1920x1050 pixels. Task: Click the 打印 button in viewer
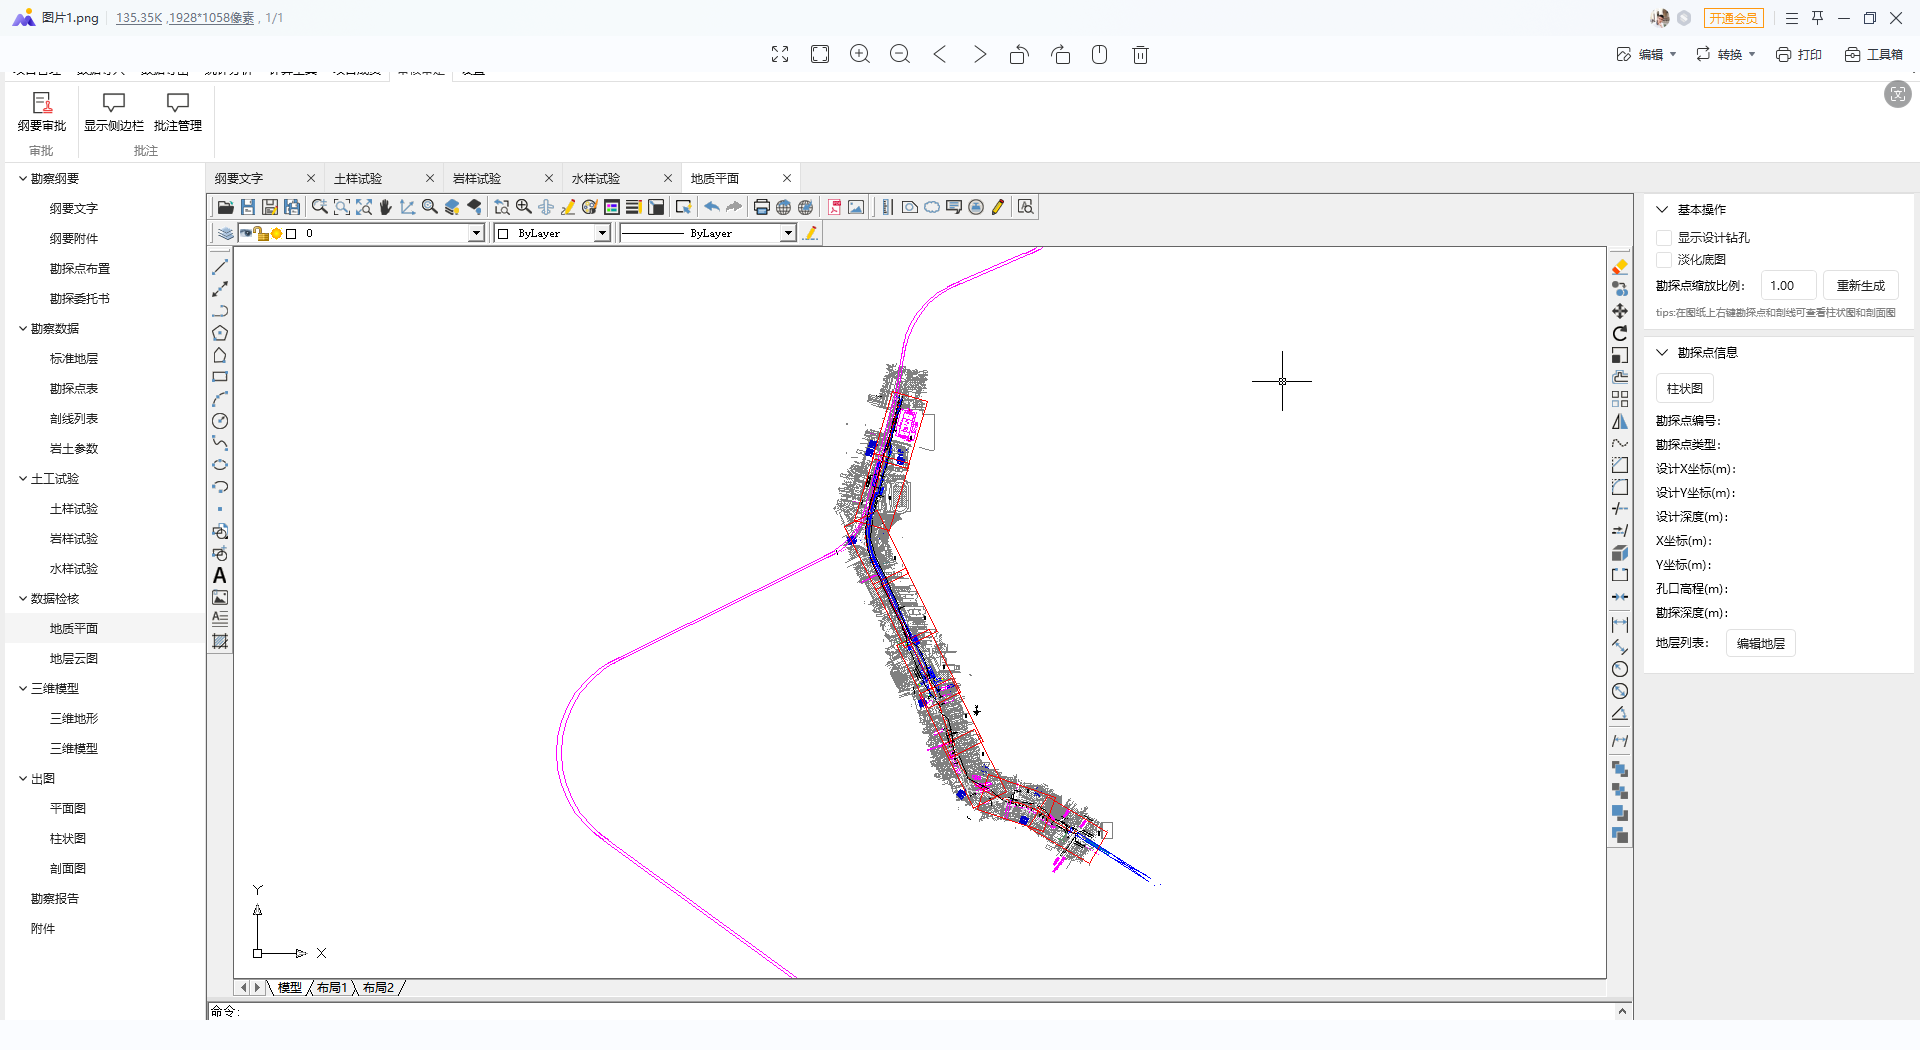[x=1799, y=55]
